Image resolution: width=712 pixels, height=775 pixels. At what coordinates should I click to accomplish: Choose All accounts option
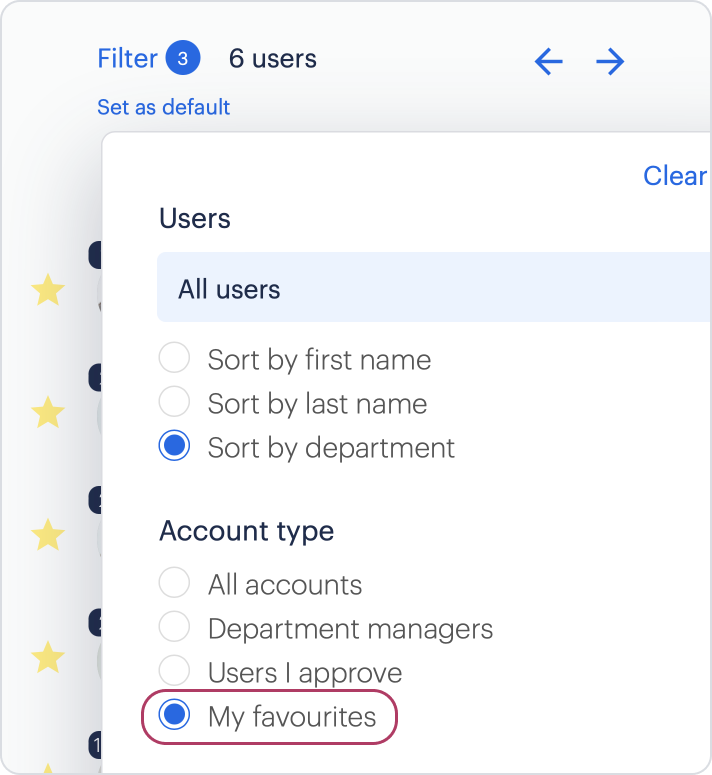[x=174, y=582]
